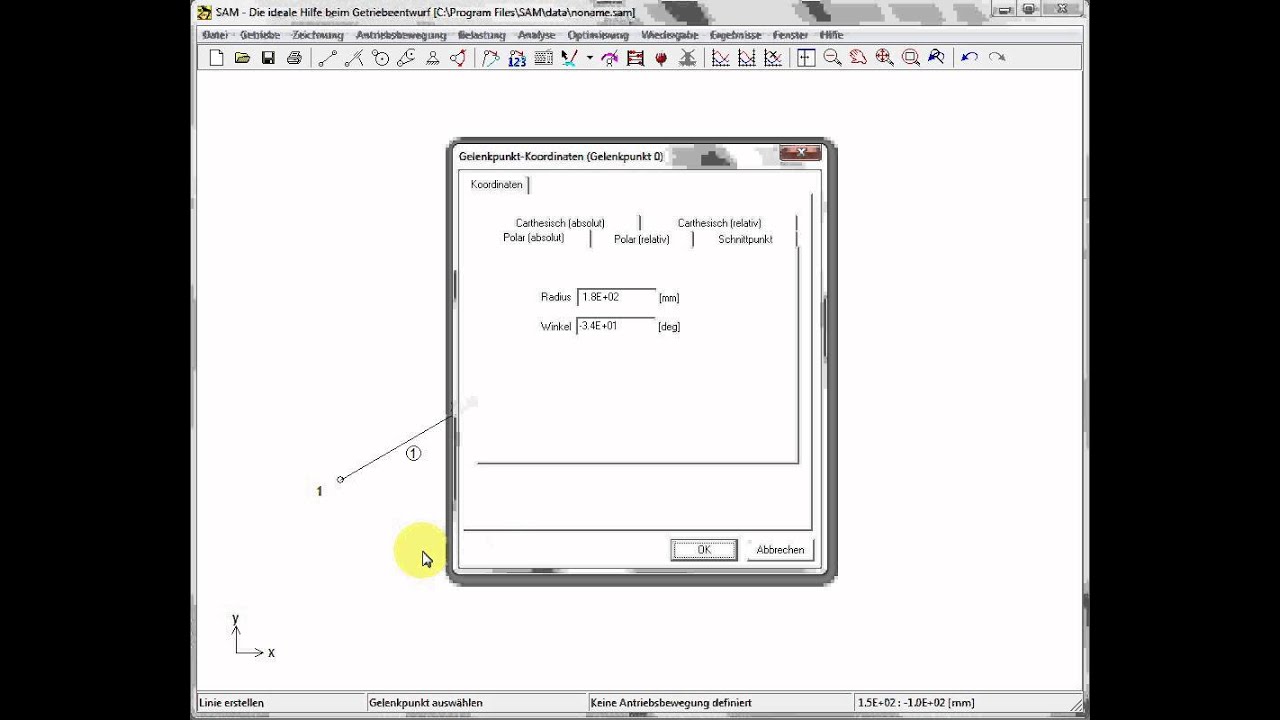Open the Analyse menu
The width and height of the screenshot is (1280, 720).
[536, 35]
